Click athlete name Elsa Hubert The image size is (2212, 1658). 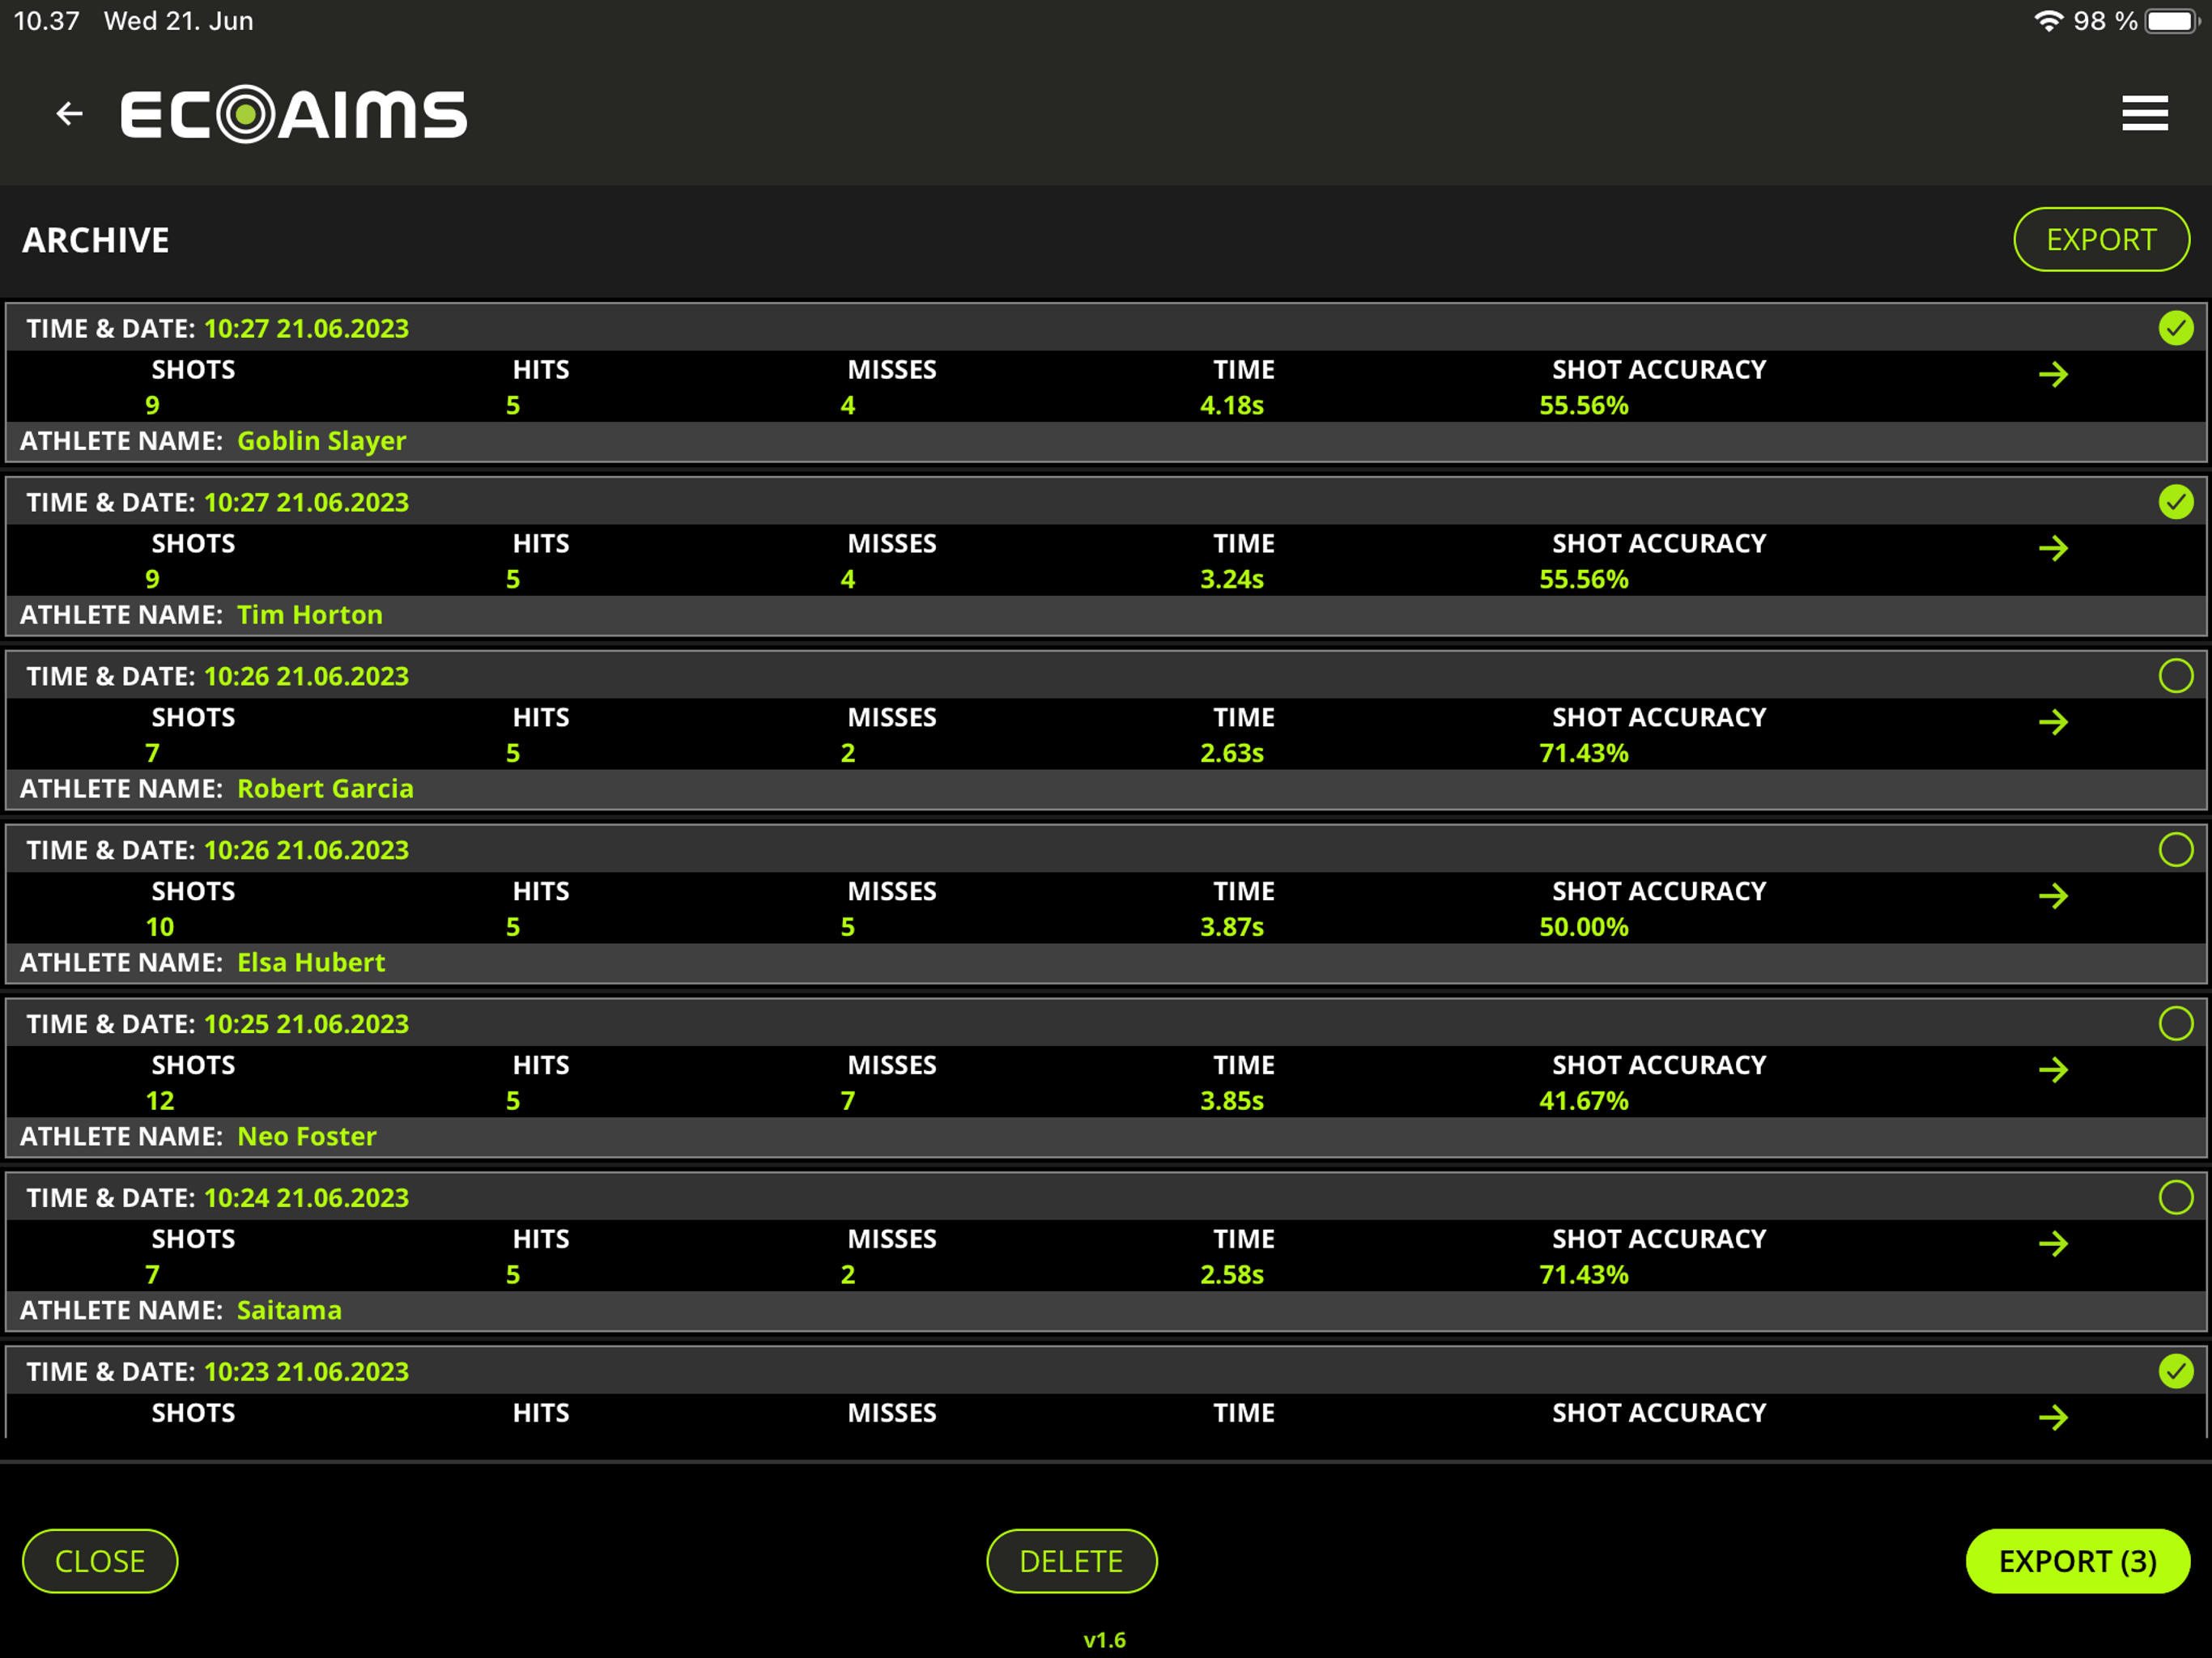click(x=311, y=963)
